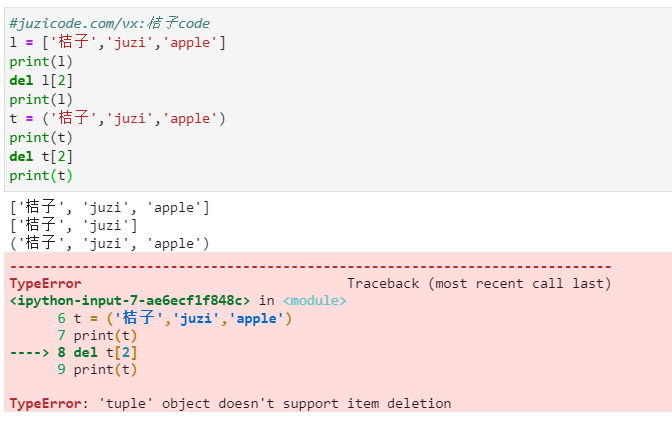Click the tuple output line with parentheses
The width and height of the screenshot is (672, 421).
pos(109,243)
